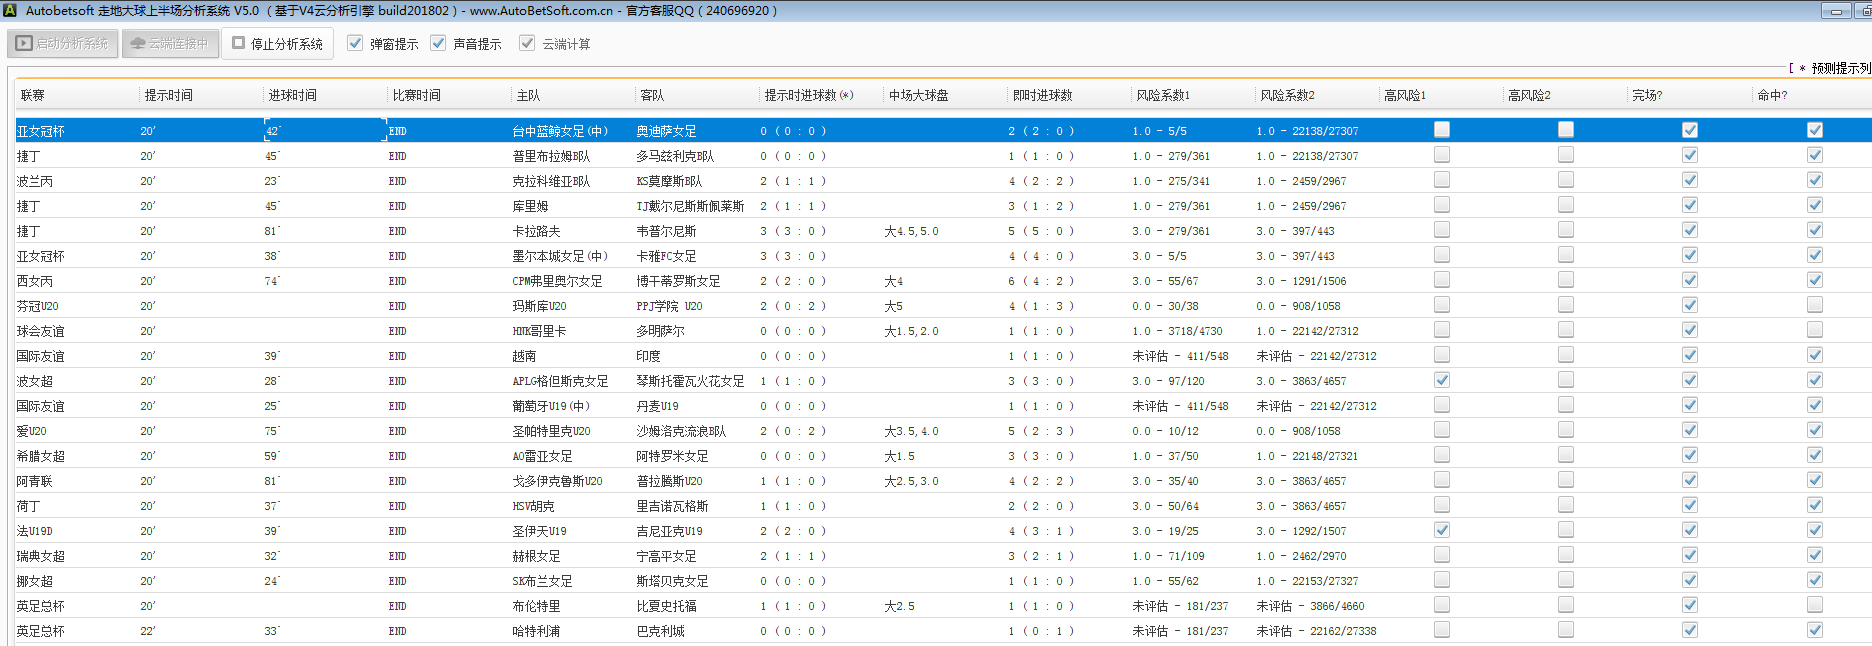Viewport: 1872px width, 646px height.
Task: Click the Autobetsoft logo in title bar
Action: [x=10, y=10]
